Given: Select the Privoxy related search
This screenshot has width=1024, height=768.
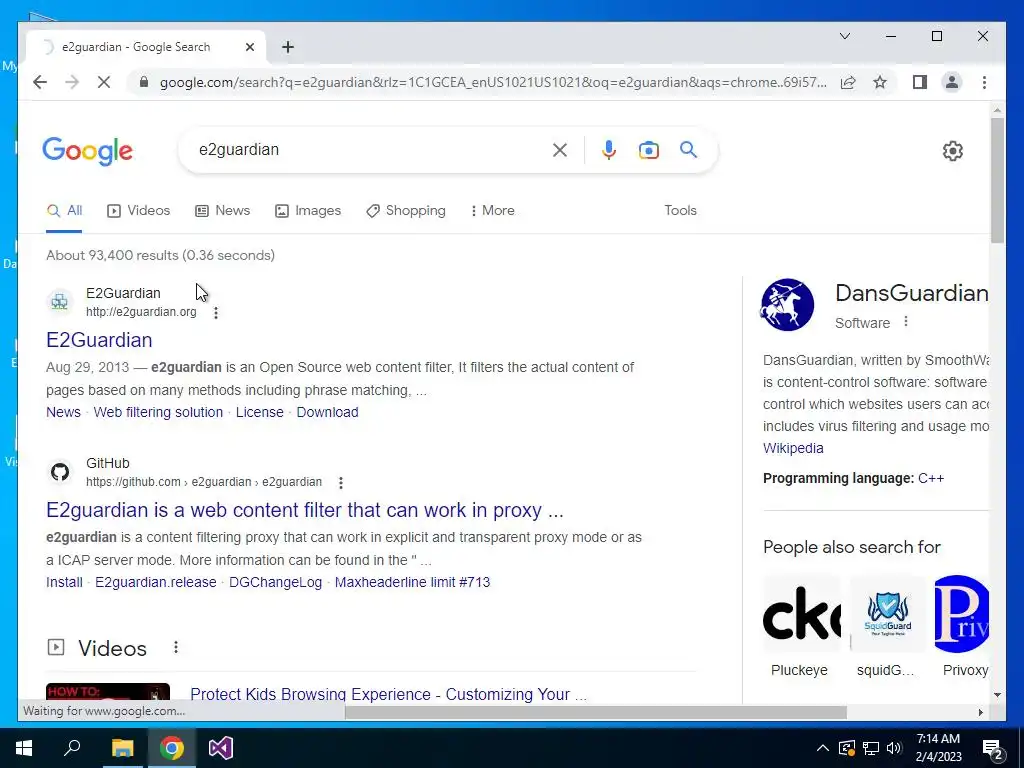Looking at the screenshot, I should tap(963, 627).
